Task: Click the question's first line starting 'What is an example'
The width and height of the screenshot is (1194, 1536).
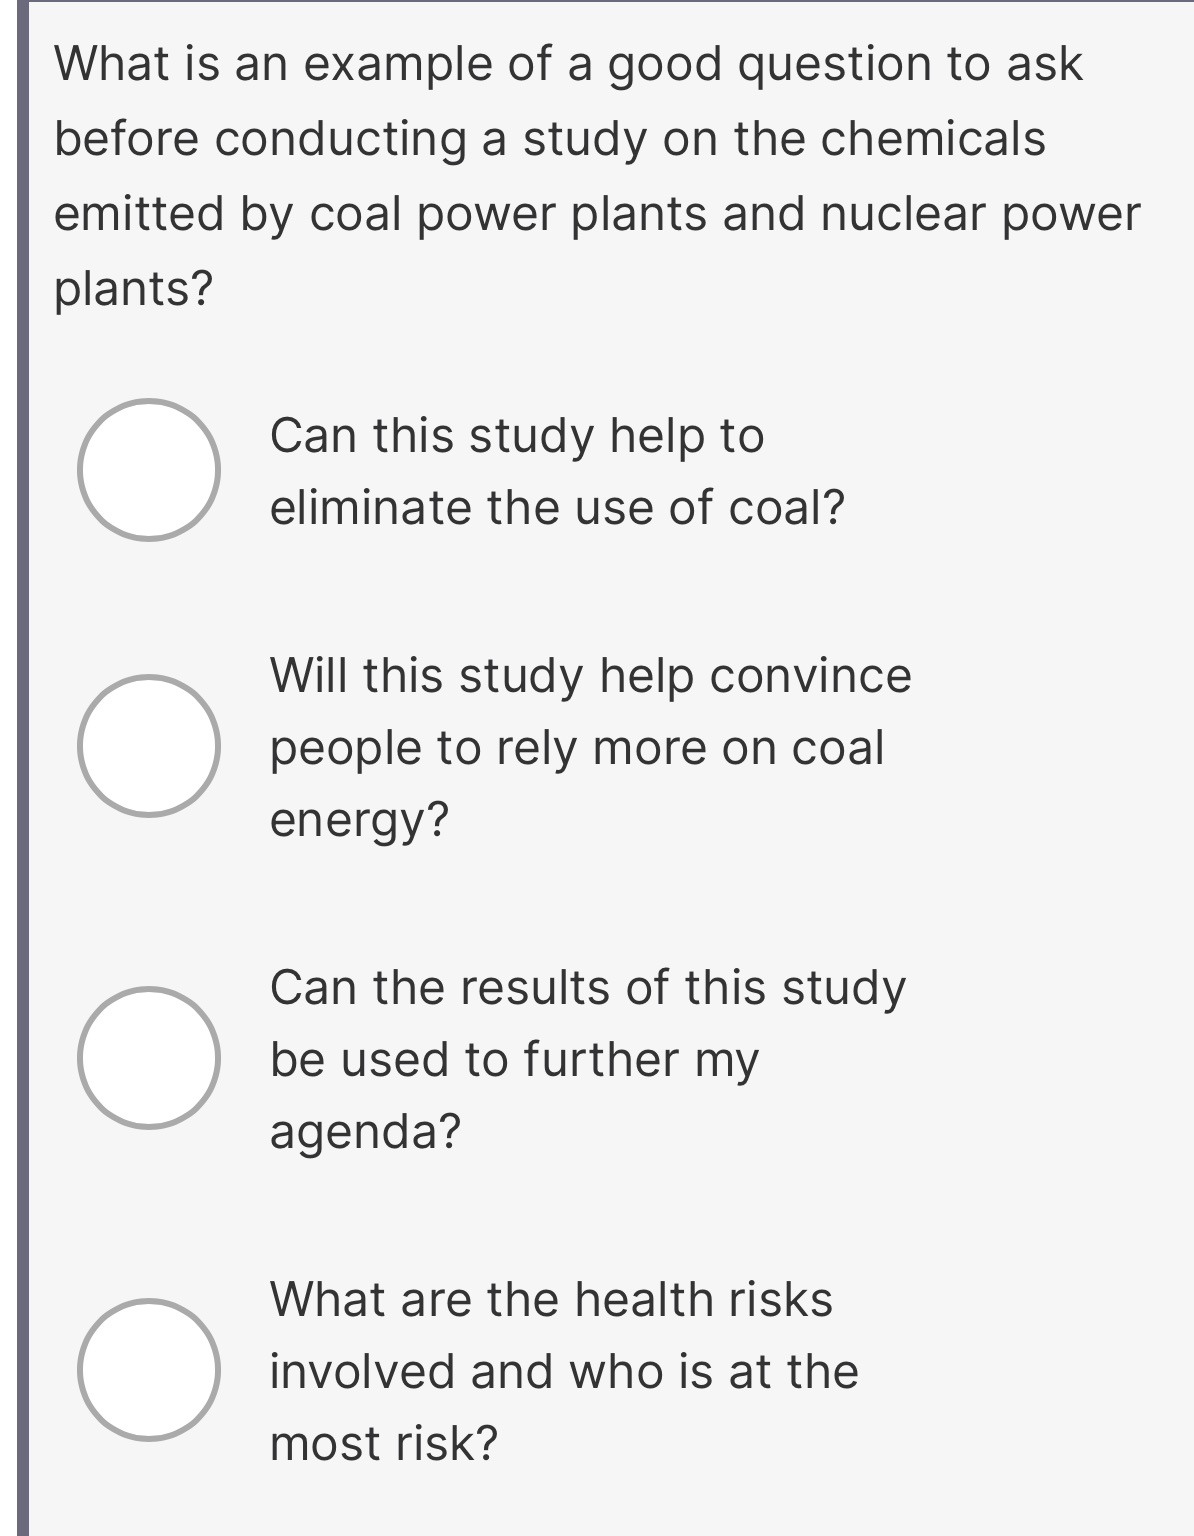Action: pyautogui.click(x=568, y=64)
